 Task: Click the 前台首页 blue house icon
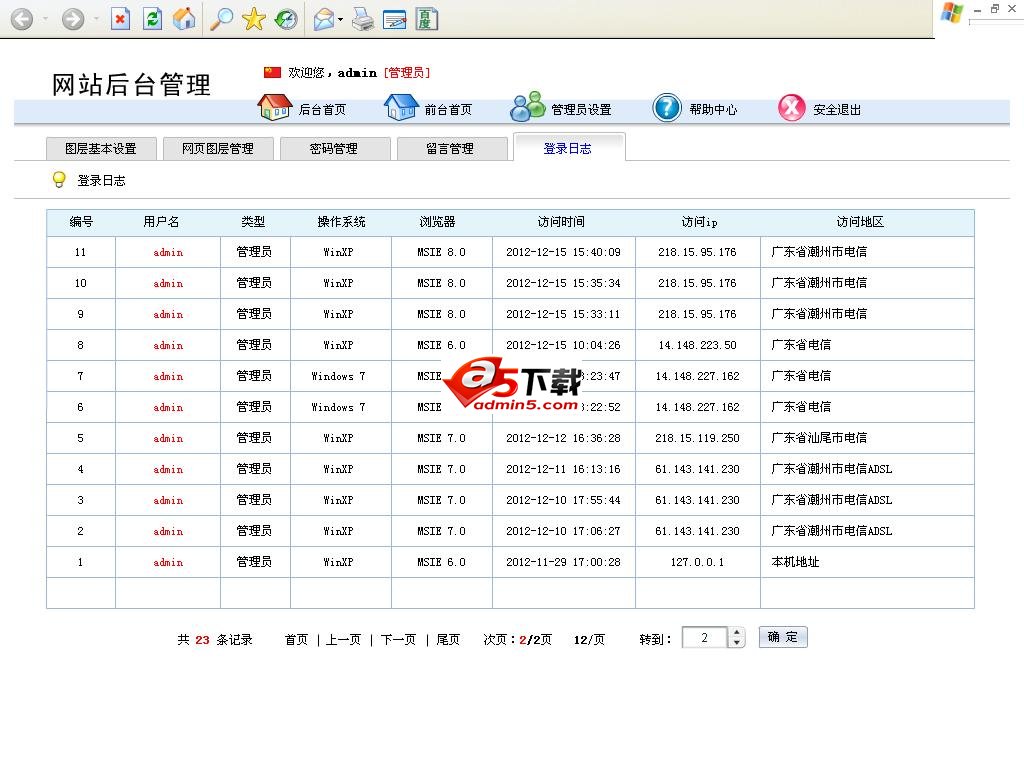click(401, 107)
